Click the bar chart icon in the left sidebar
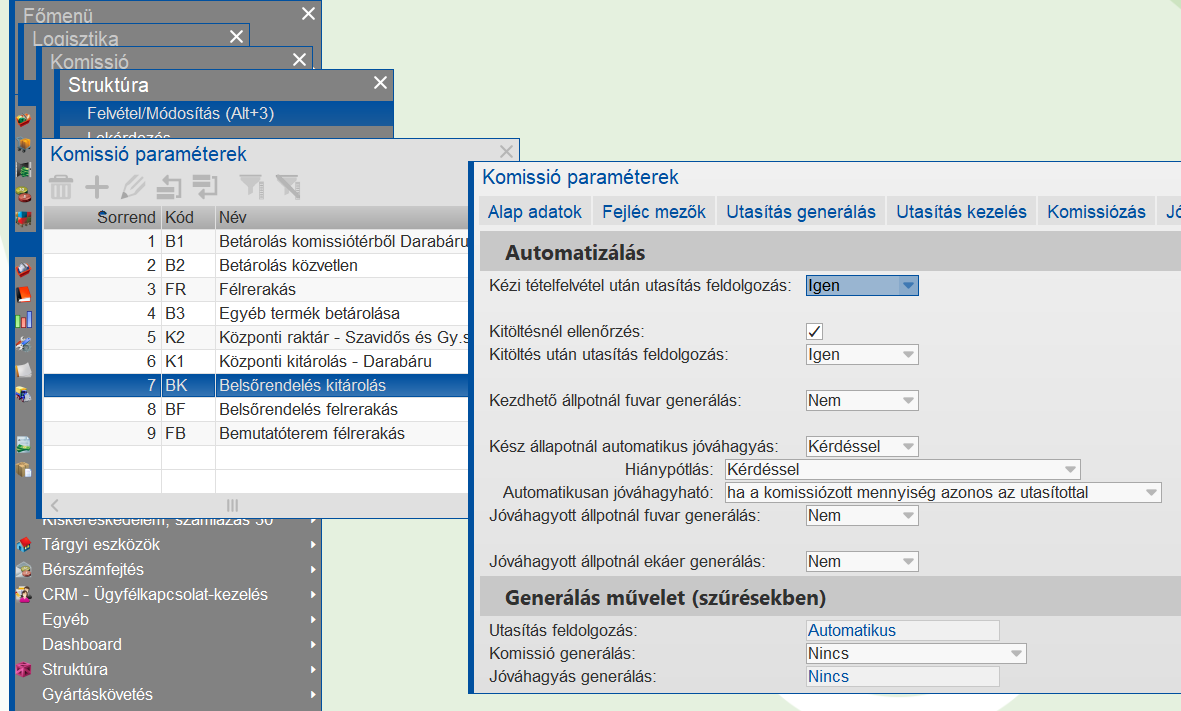 (x=25, y=322)
